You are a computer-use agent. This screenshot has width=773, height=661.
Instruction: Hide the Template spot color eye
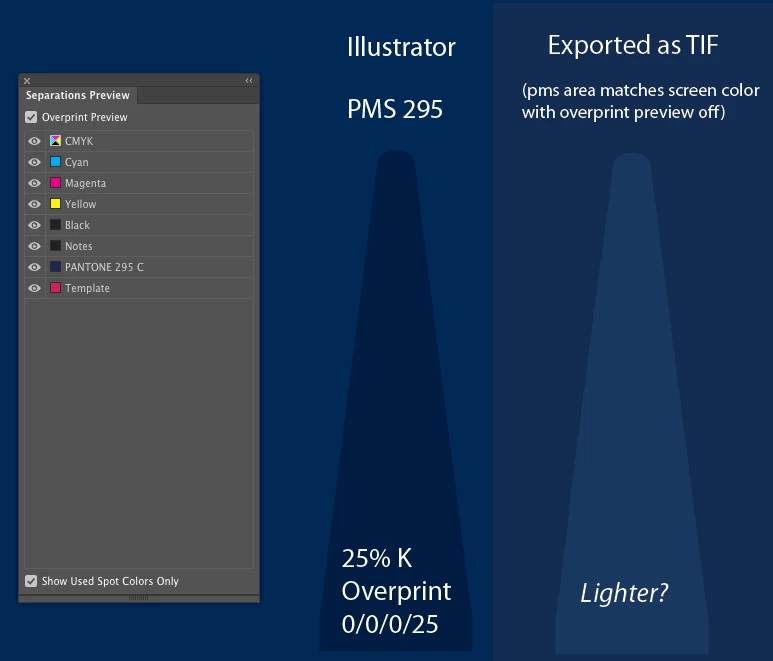[x=35, y=288]
